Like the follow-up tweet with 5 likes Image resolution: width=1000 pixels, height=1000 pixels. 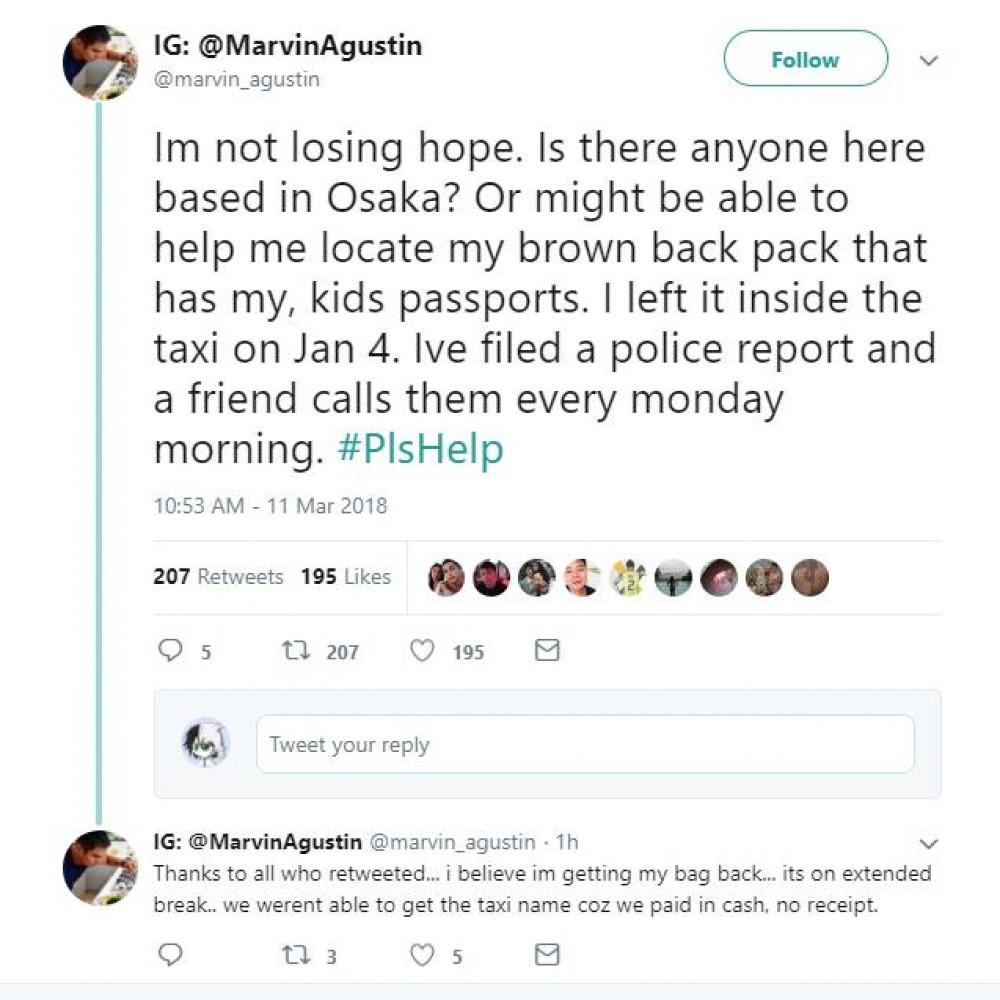pos(423,955)
